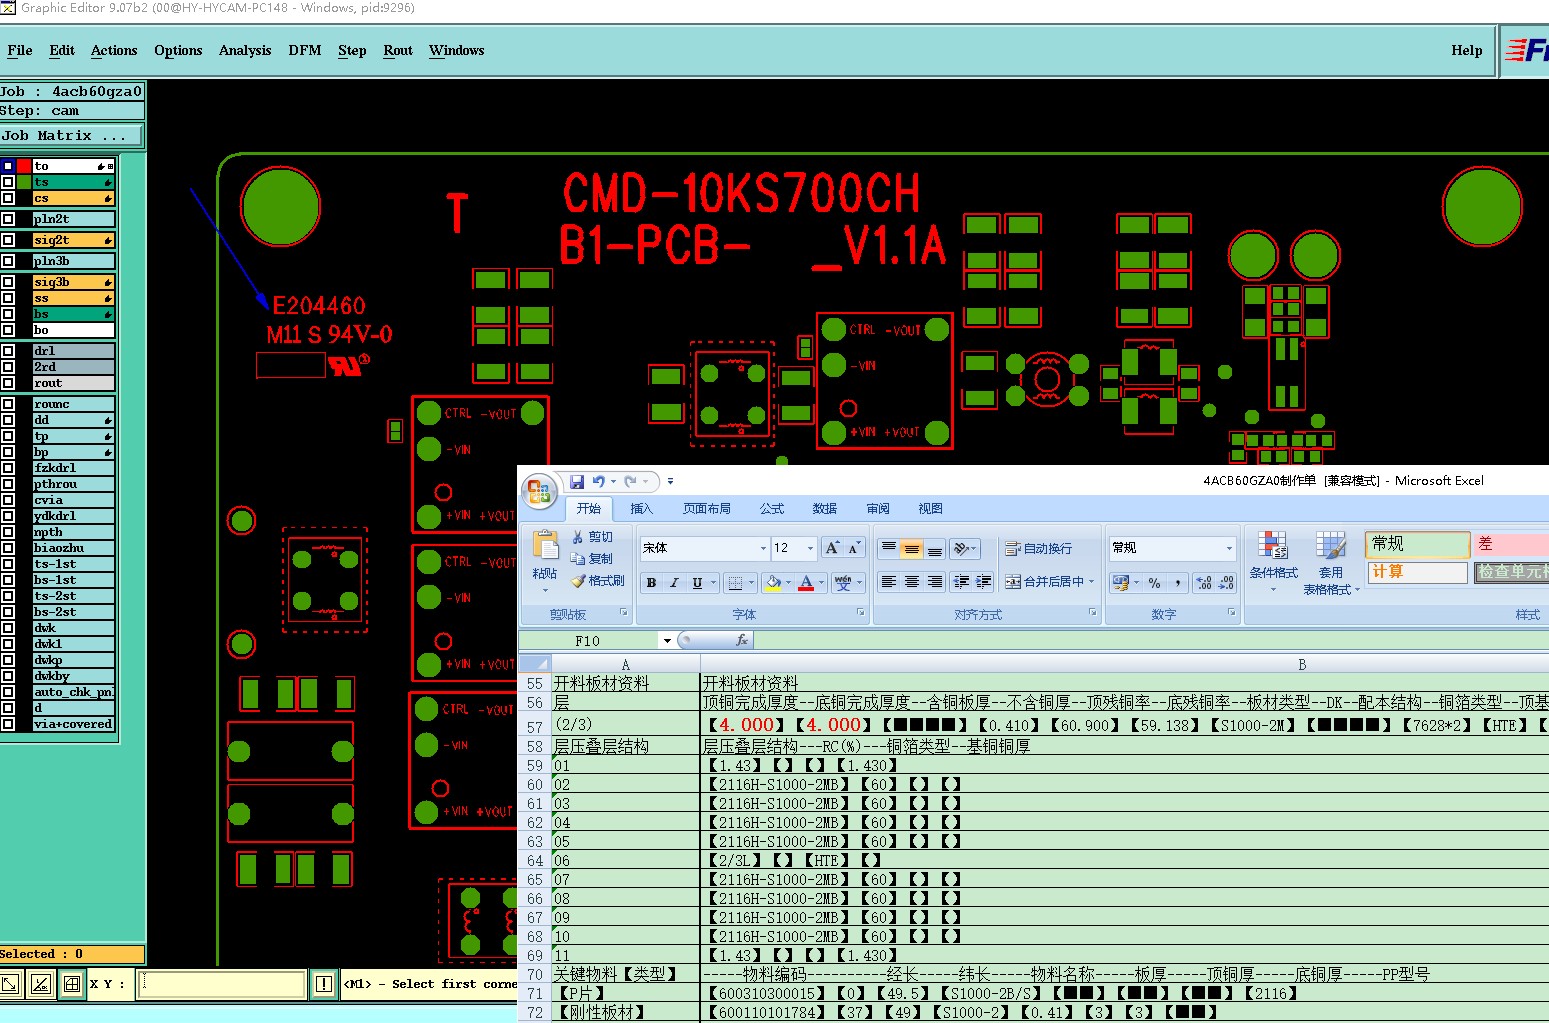Toggle the checkbox for layer pln2t
This screenshot has width=1549, height=1023.
(x=8, y=219)
